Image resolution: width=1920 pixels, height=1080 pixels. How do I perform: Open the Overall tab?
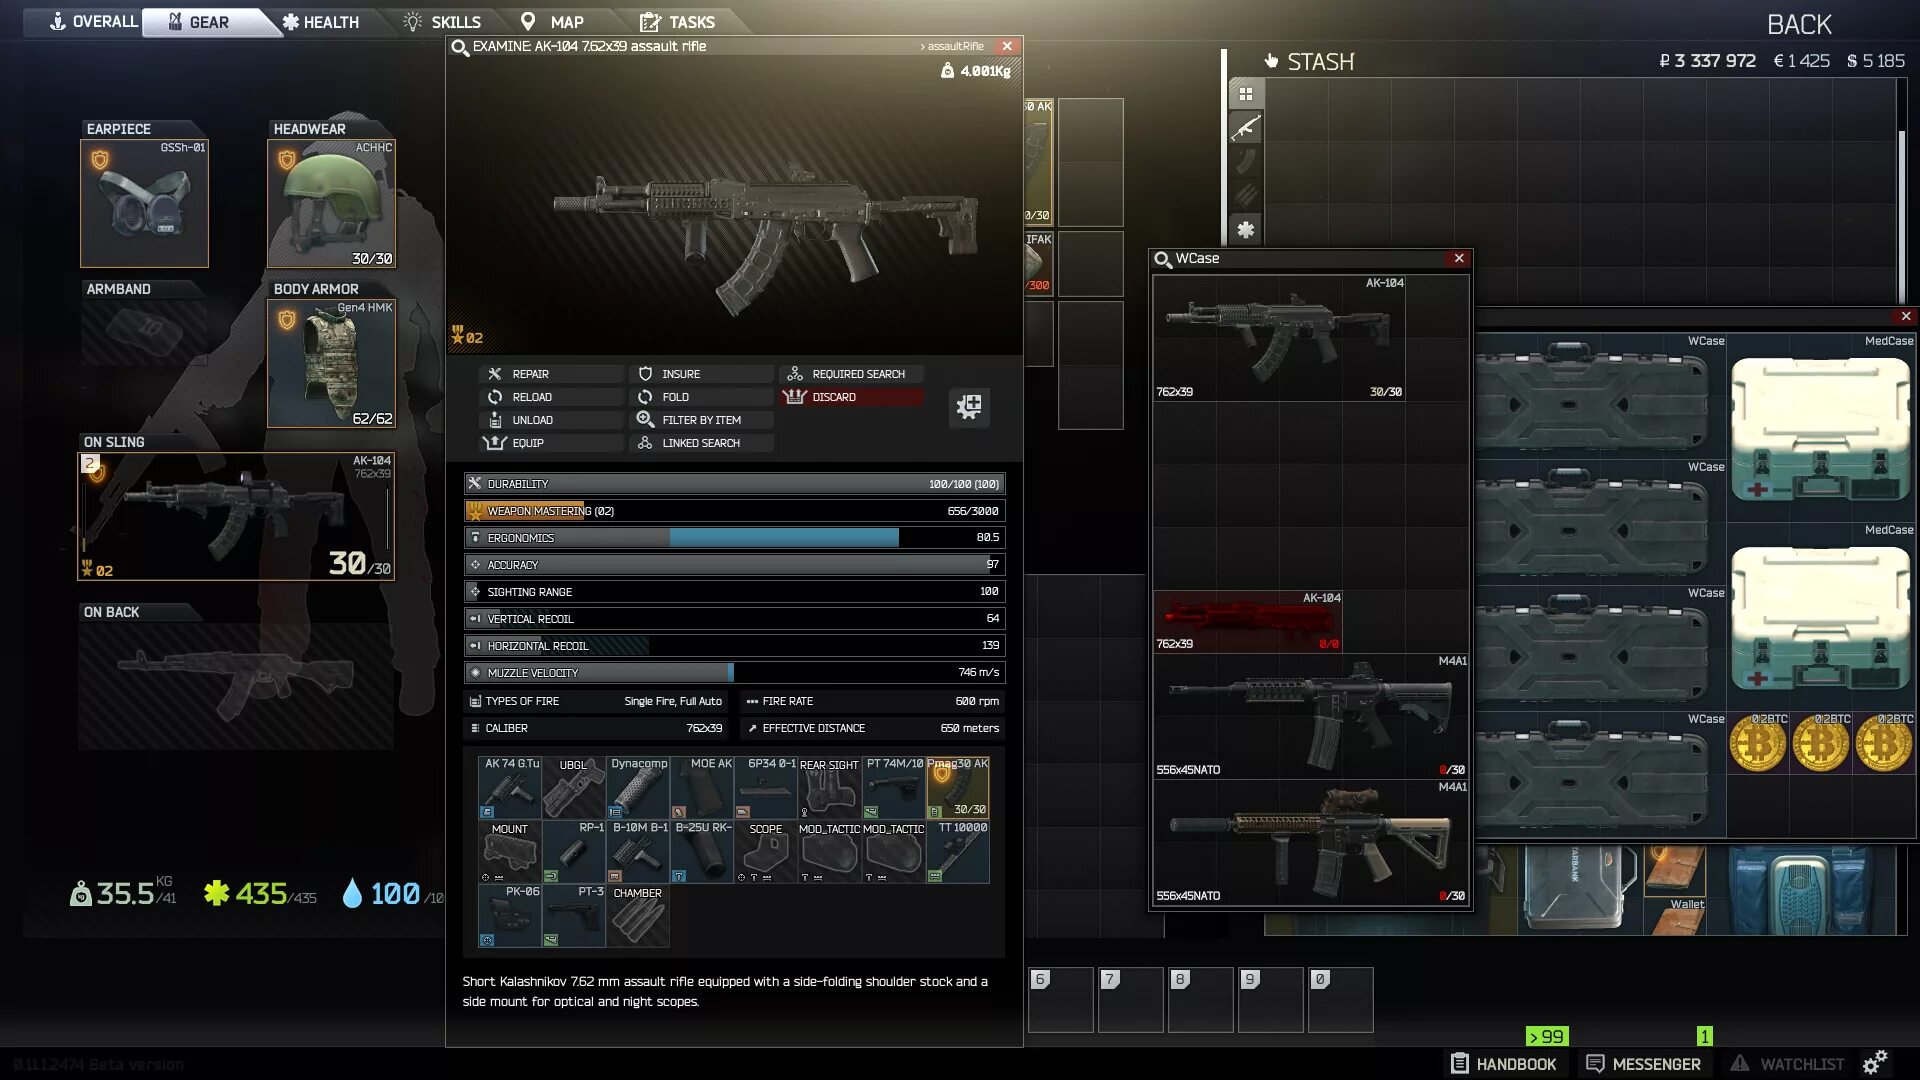[93, 21]
